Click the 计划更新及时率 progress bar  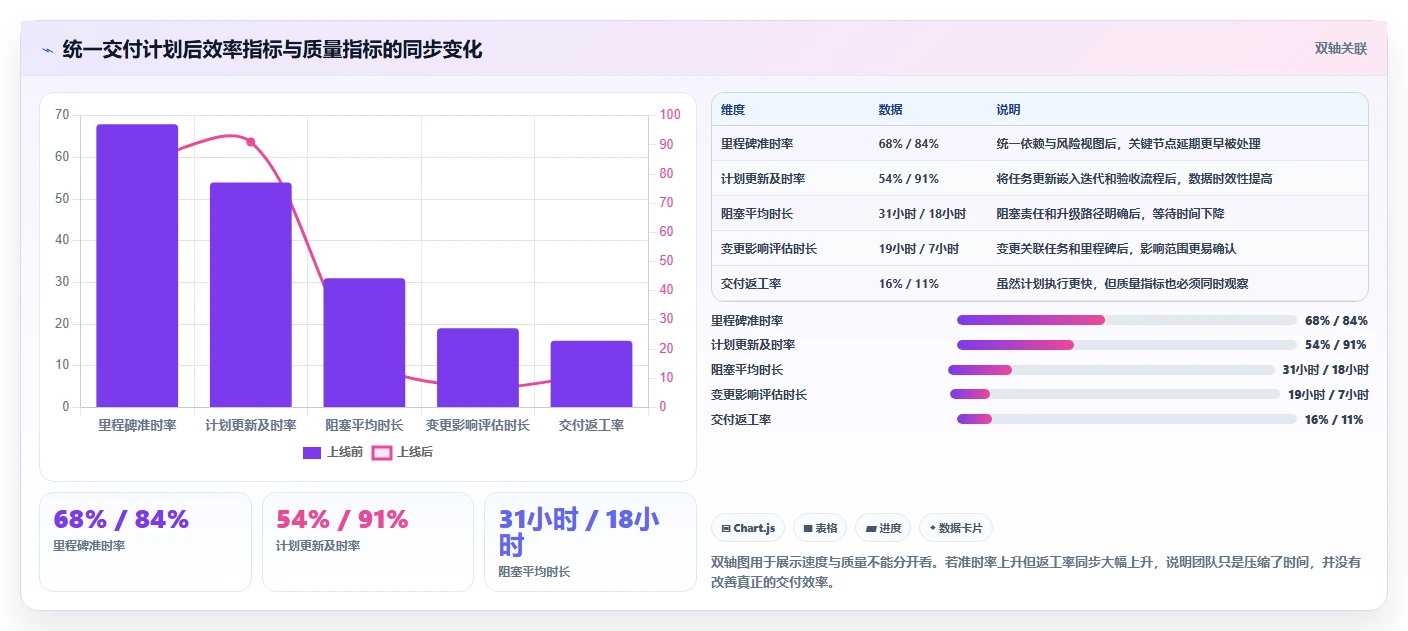point(1126,345)
